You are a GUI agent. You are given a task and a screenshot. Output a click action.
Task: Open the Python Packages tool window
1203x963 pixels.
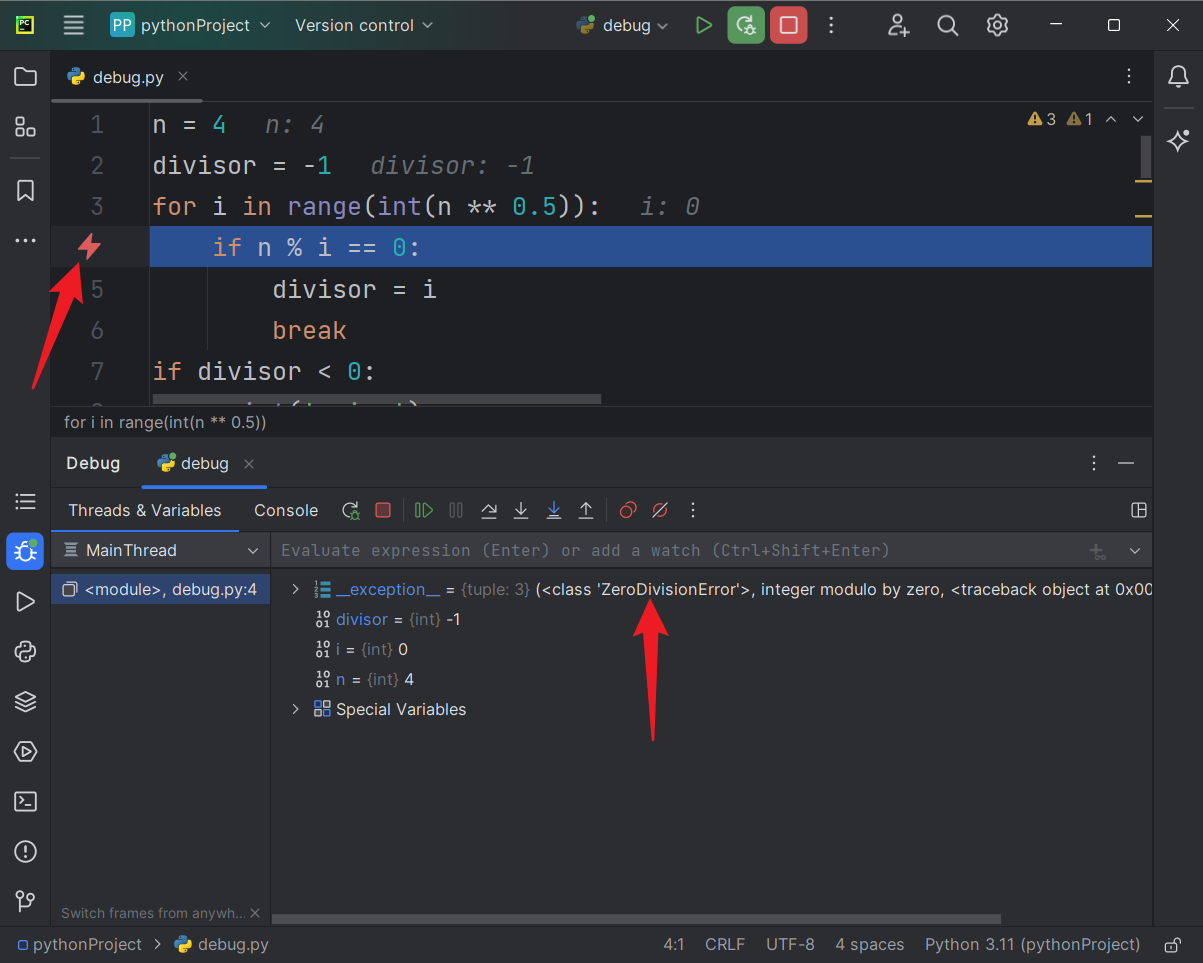26,701
